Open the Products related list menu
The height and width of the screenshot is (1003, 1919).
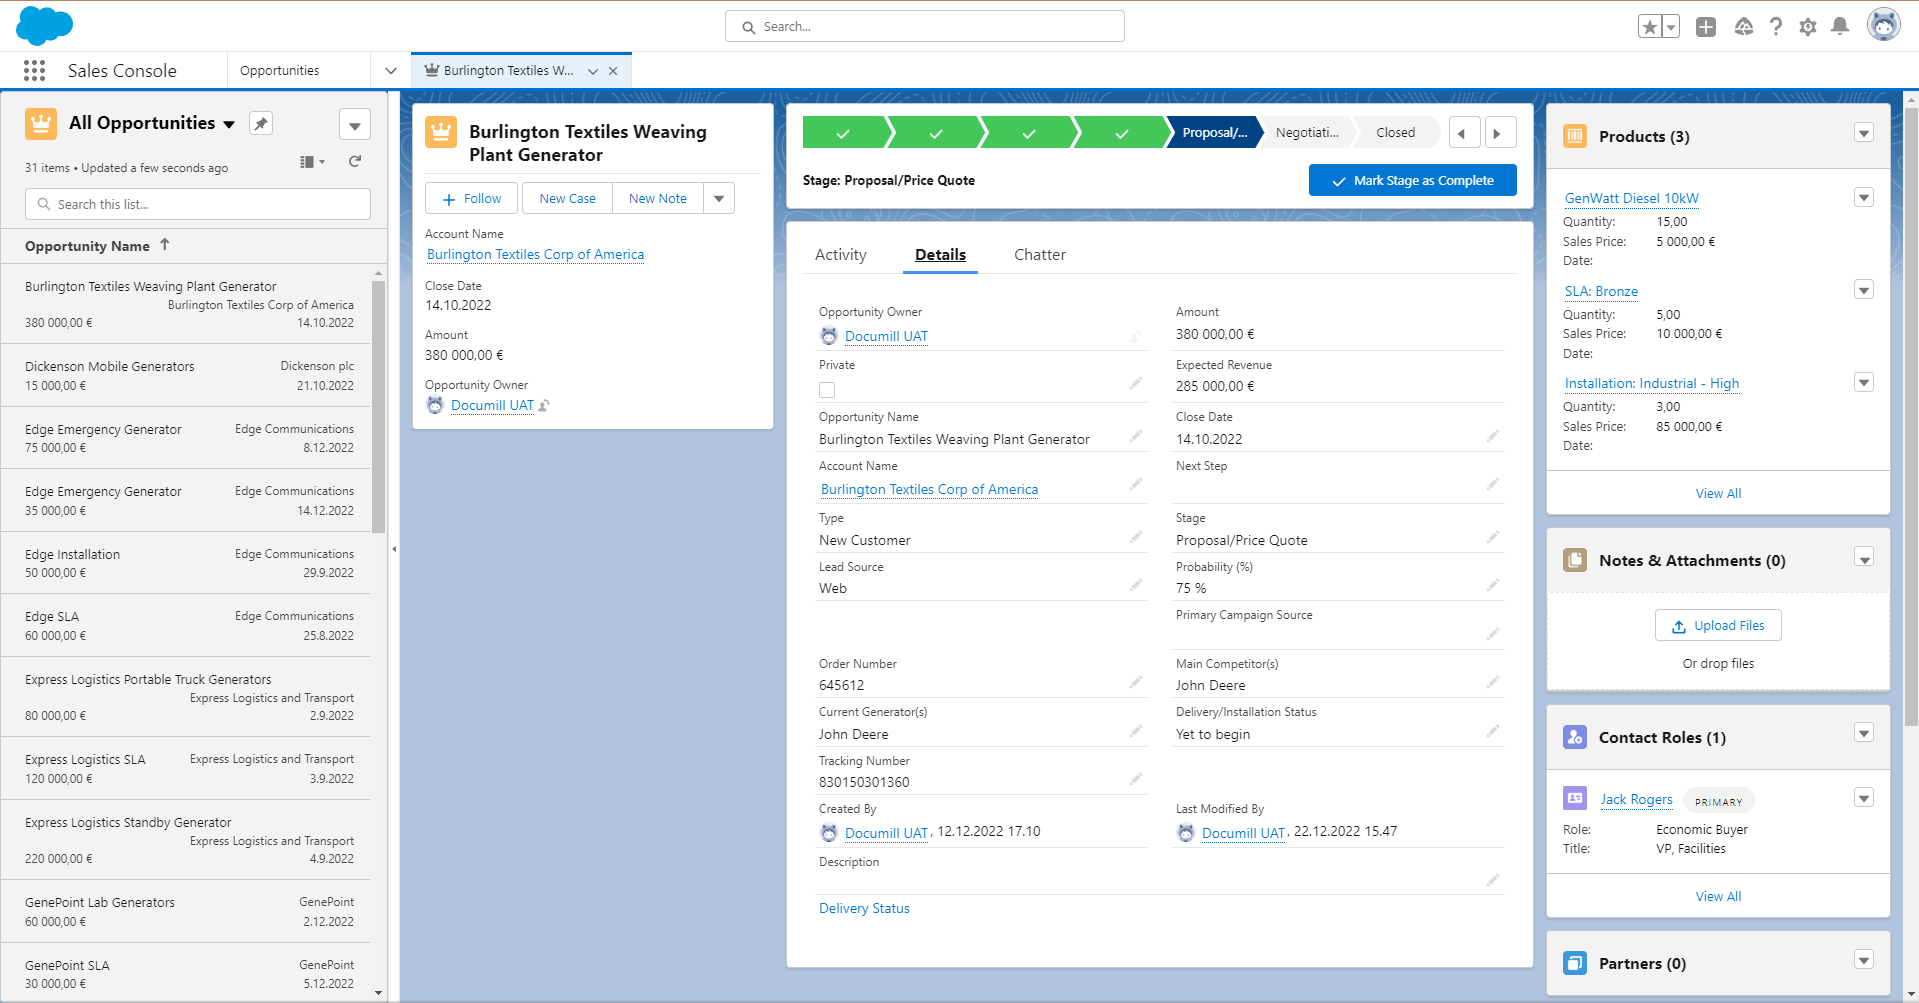tap(1864, 133)
